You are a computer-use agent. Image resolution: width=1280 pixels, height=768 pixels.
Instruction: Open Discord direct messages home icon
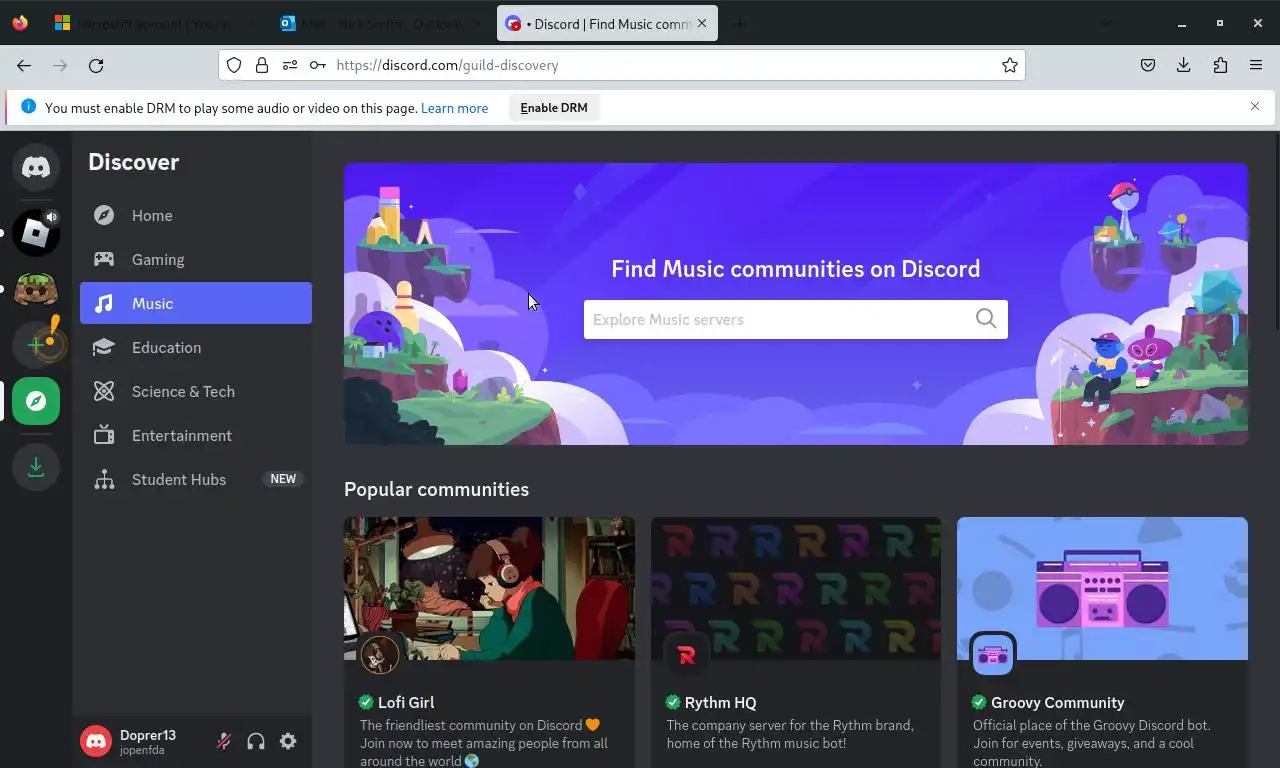pos(36,167)
